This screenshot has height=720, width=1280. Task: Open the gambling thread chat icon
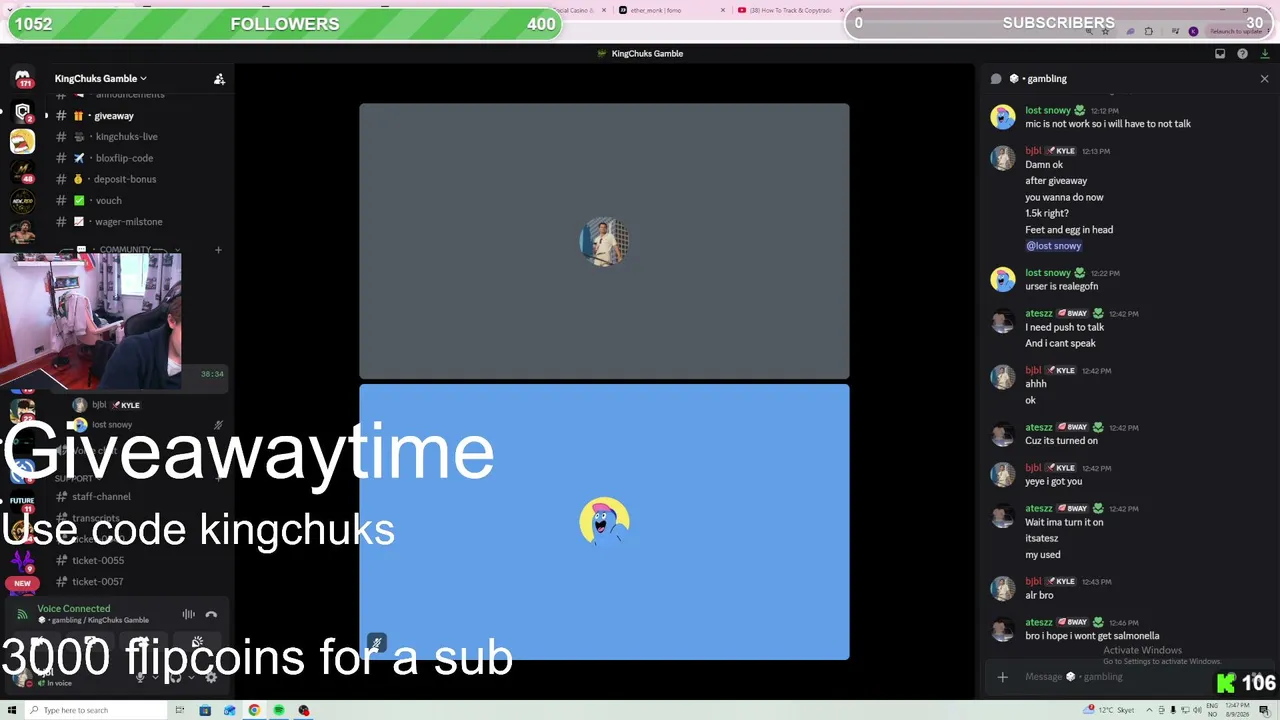(x=996, y=78)
